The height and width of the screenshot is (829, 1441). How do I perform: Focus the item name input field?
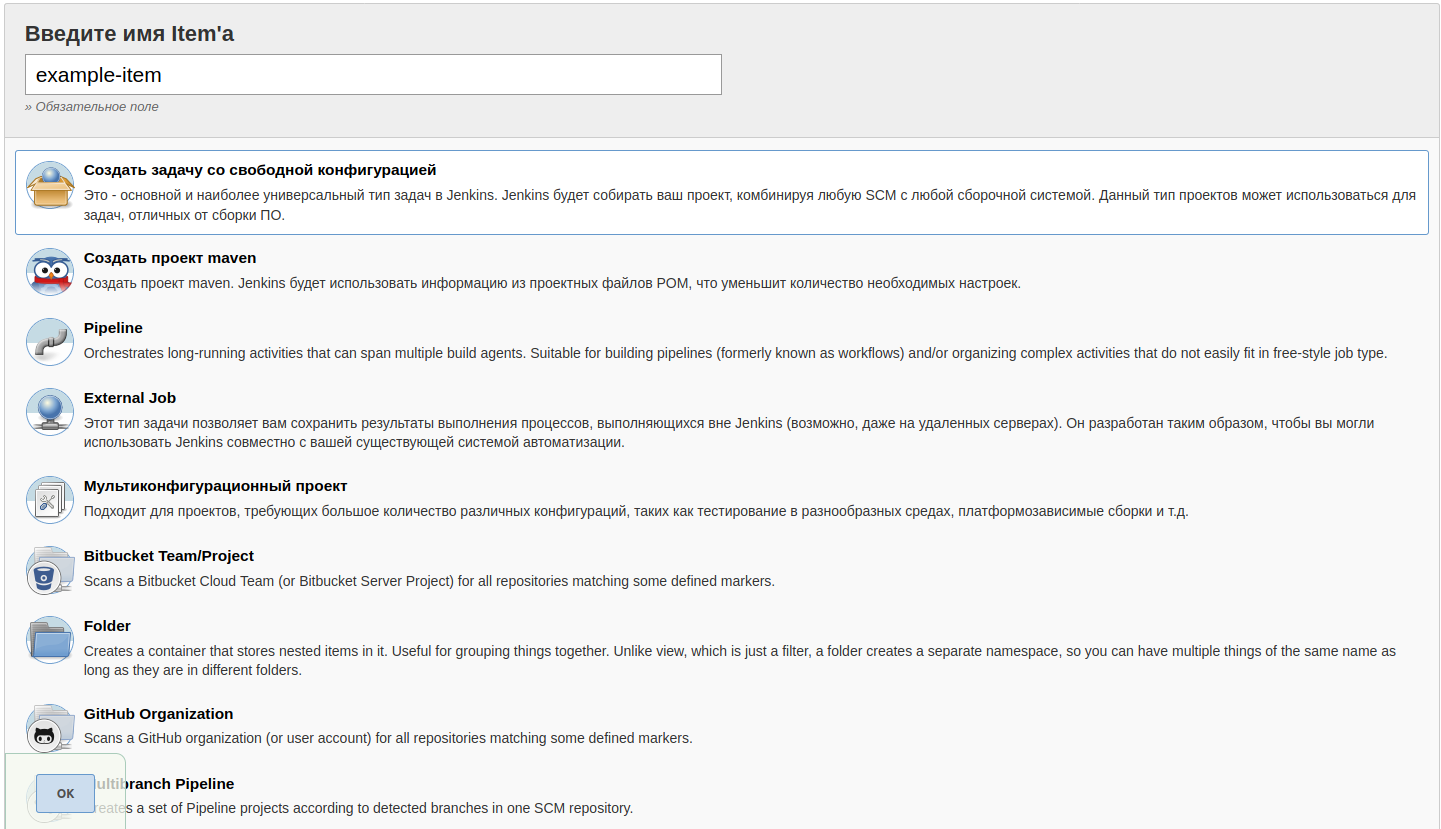[x=373, y=75]
